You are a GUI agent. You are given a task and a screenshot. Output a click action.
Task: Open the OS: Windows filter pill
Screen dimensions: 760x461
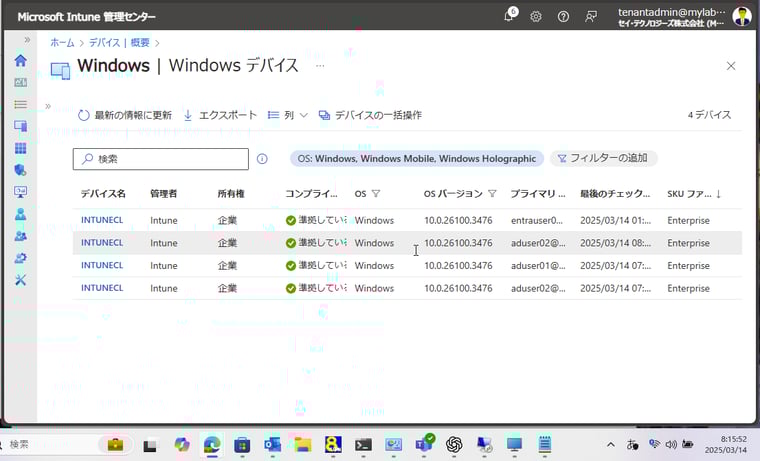[x=417, y=159]
